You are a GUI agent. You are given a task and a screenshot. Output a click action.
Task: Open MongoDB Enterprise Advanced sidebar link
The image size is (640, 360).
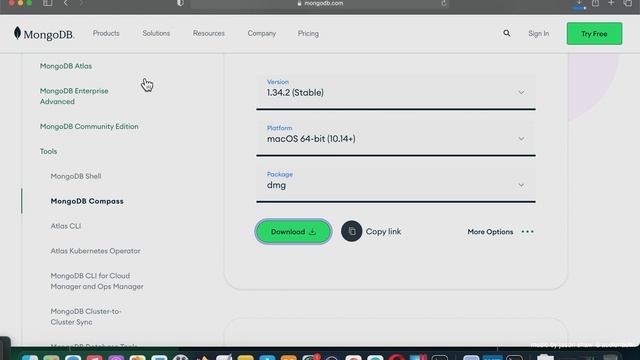point(74,96)
